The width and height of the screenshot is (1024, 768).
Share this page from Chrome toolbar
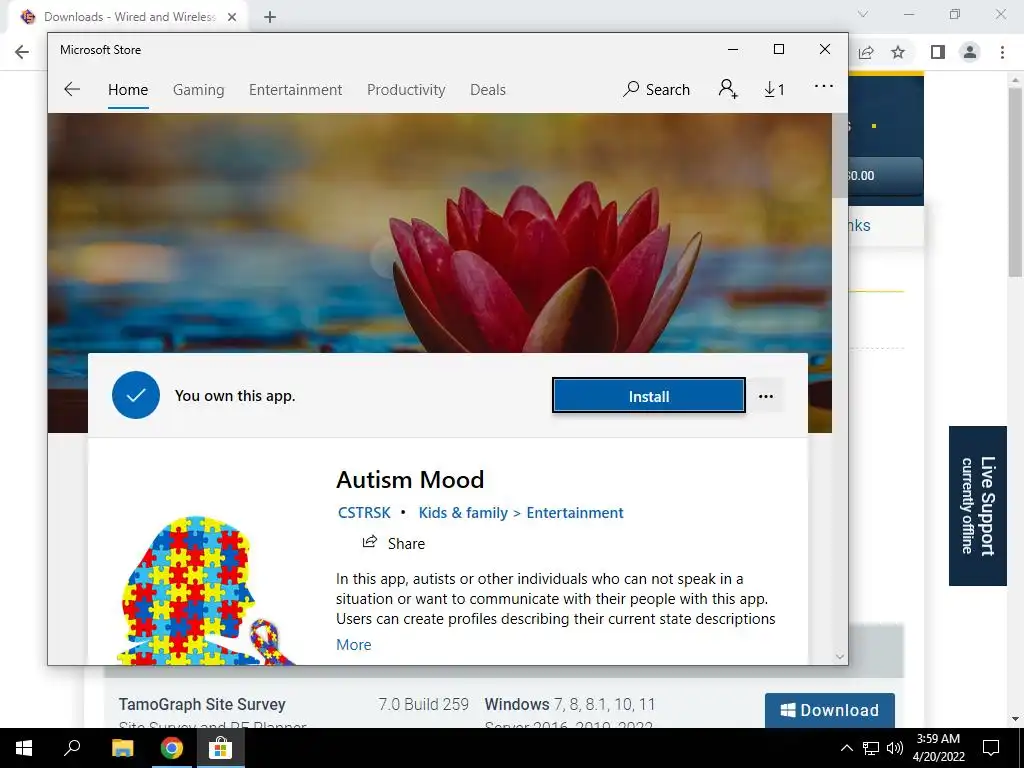click(x=866, y=52)
